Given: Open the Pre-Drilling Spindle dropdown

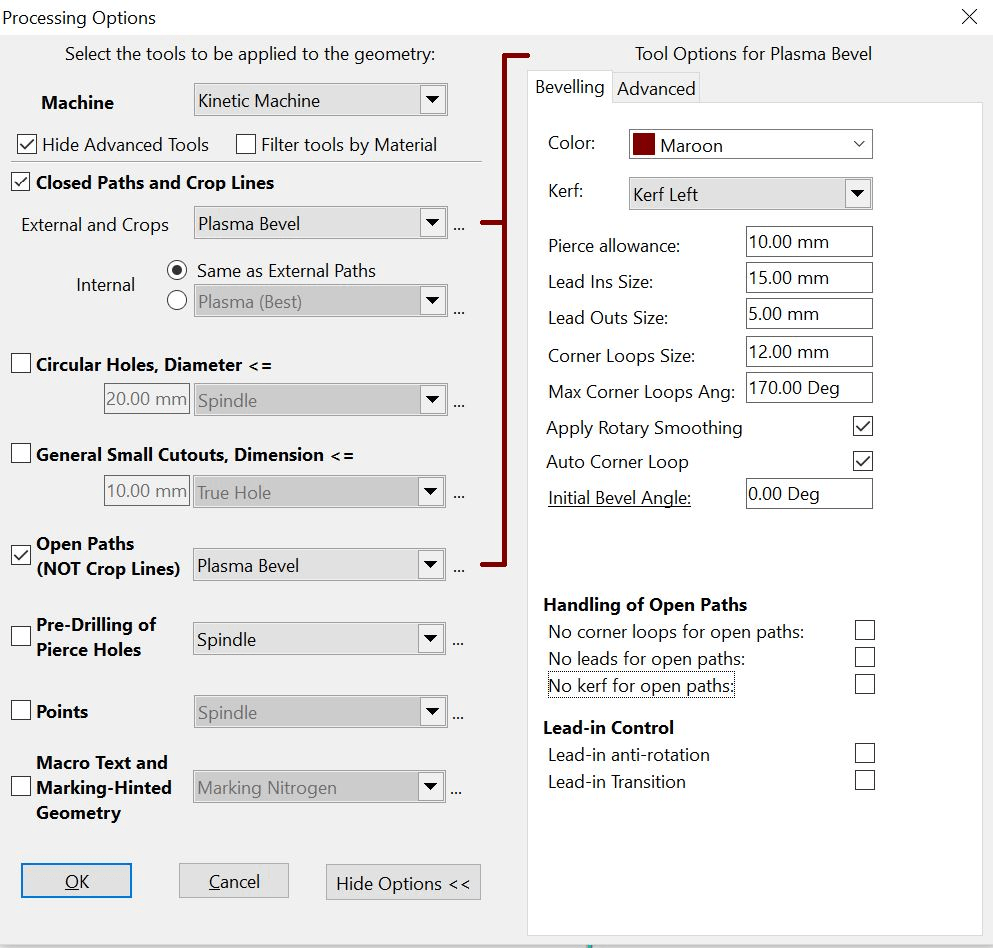Looking at the screenshot, I should (x=430, y=638).
